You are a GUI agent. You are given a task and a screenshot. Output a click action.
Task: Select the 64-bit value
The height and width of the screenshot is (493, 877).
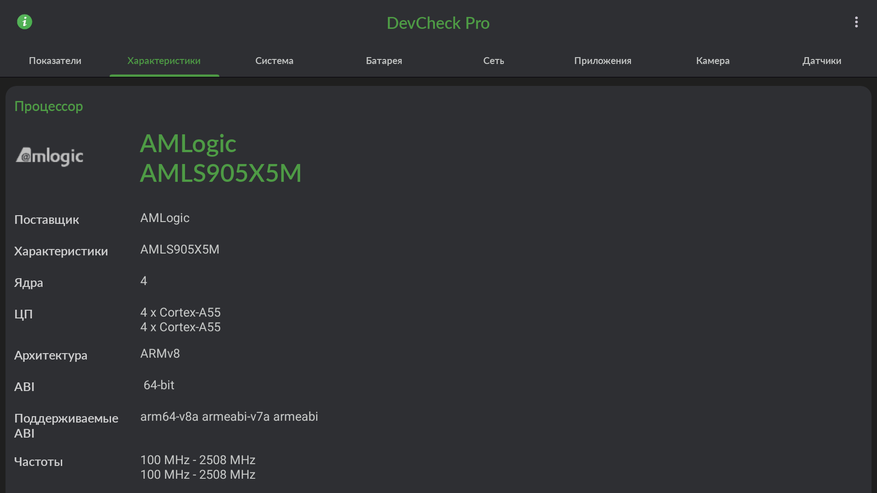[159, 385]
